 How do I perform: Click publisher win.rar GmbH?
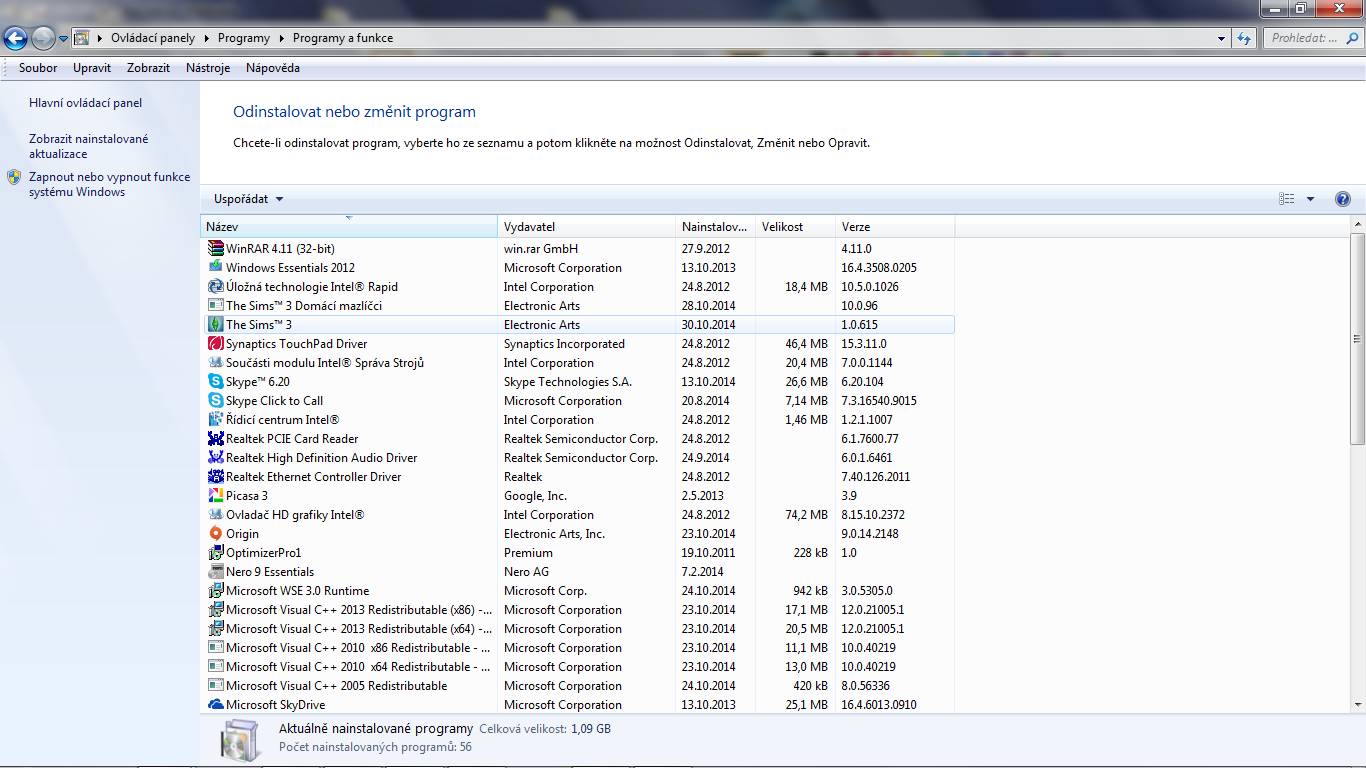(x=541, y=248)
